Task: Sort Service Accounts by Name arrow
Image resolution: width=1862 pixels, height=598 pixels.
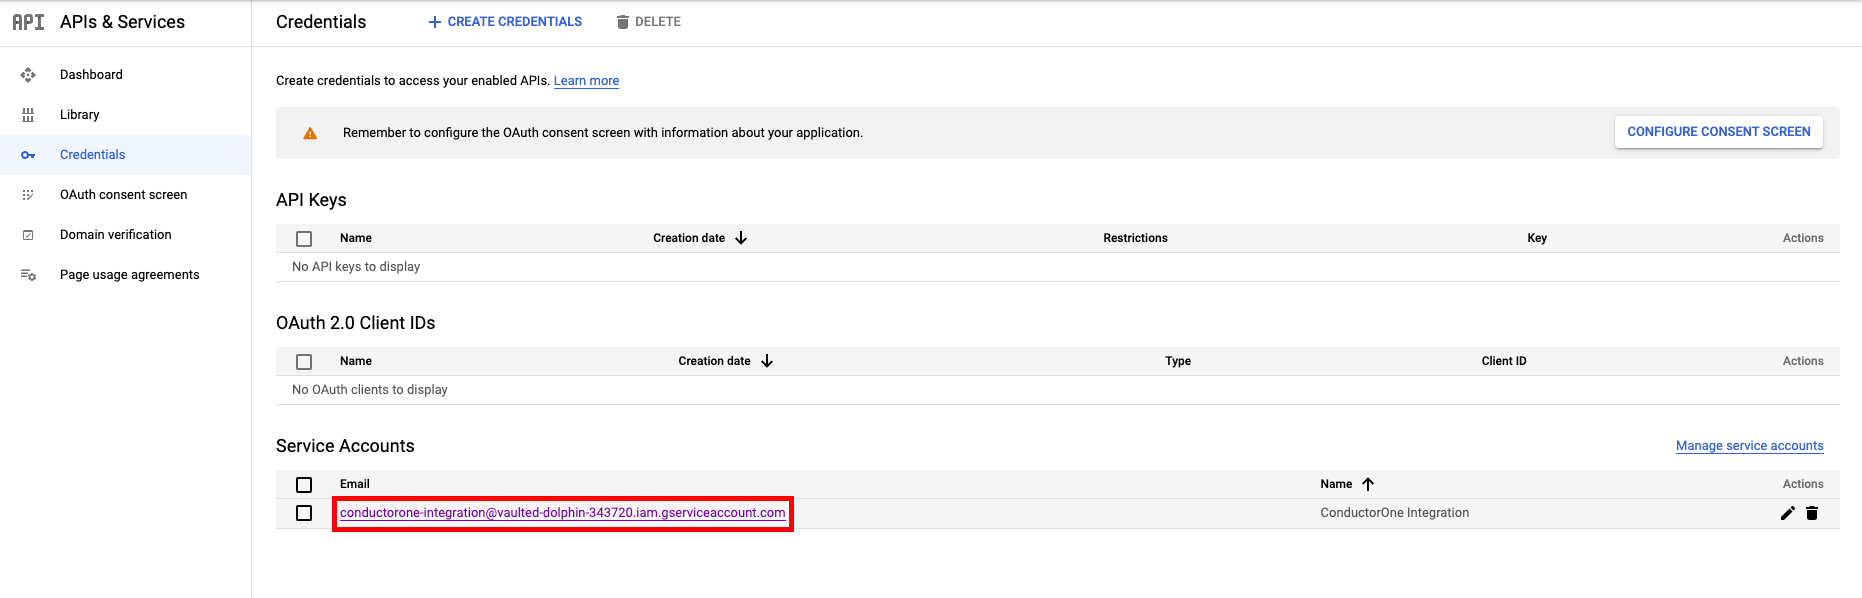Action: coord(1368,484)
